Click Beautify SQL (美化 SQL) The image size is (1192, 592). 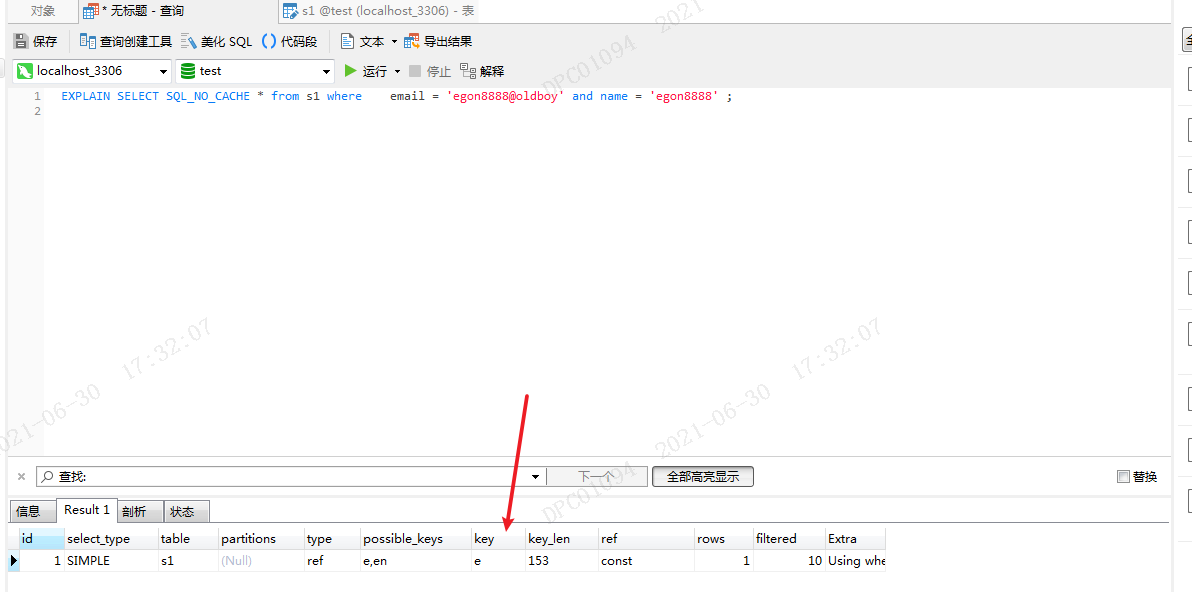pyautogui.click(x=216, y=41)
